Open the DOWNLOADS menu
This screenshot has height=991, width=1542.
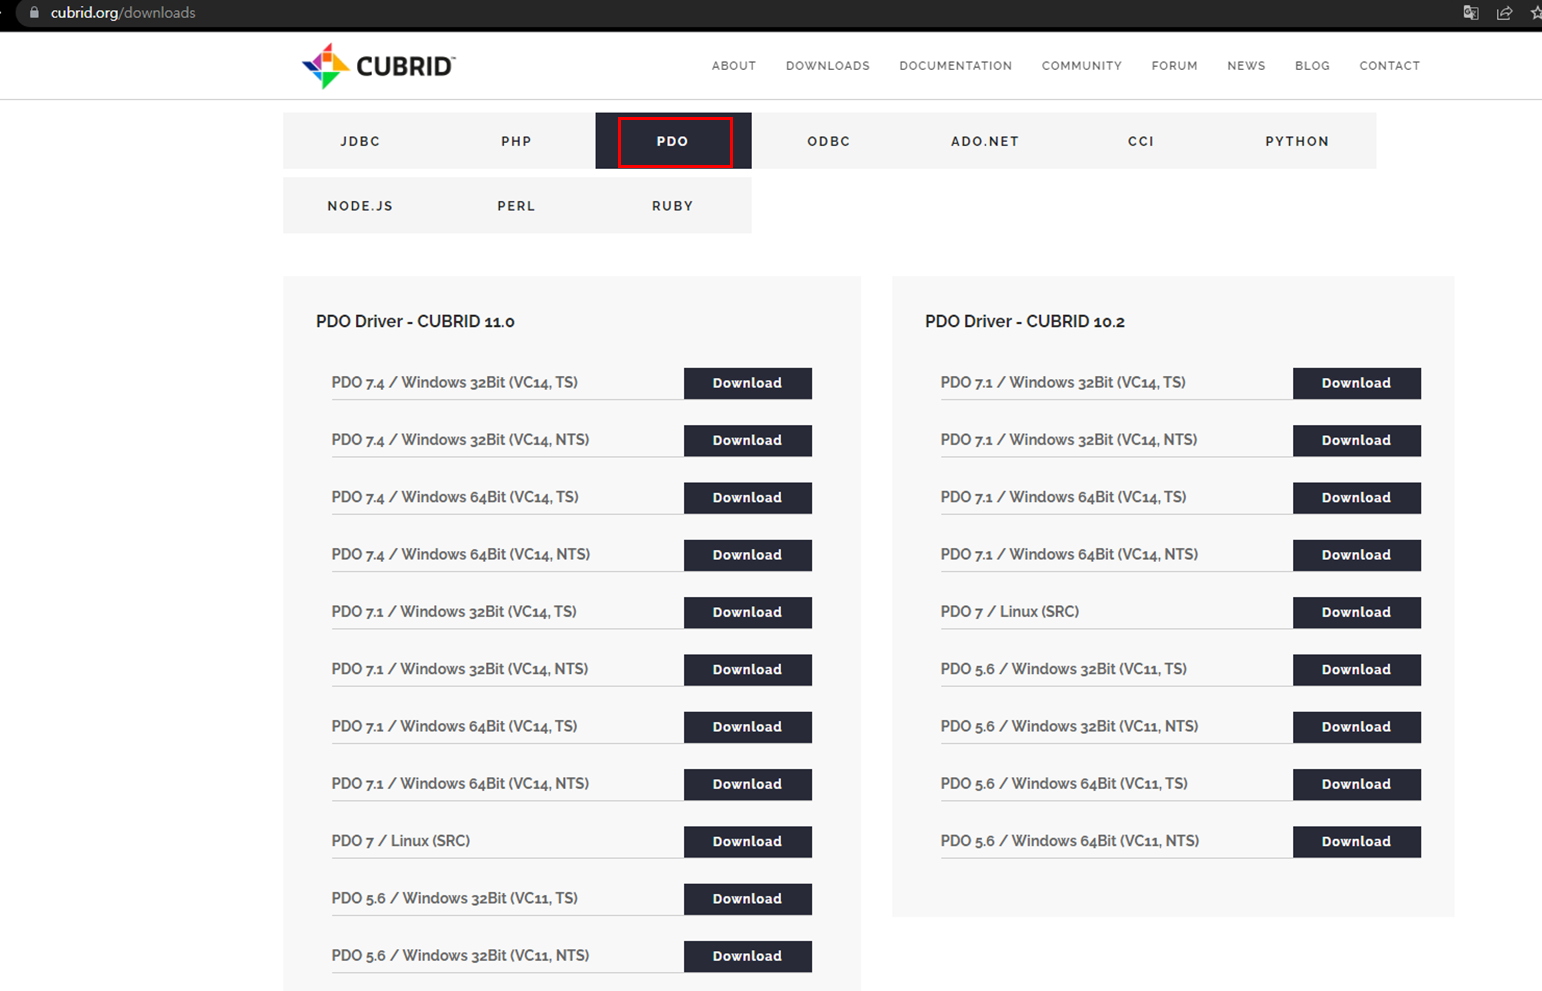[828, 66]
